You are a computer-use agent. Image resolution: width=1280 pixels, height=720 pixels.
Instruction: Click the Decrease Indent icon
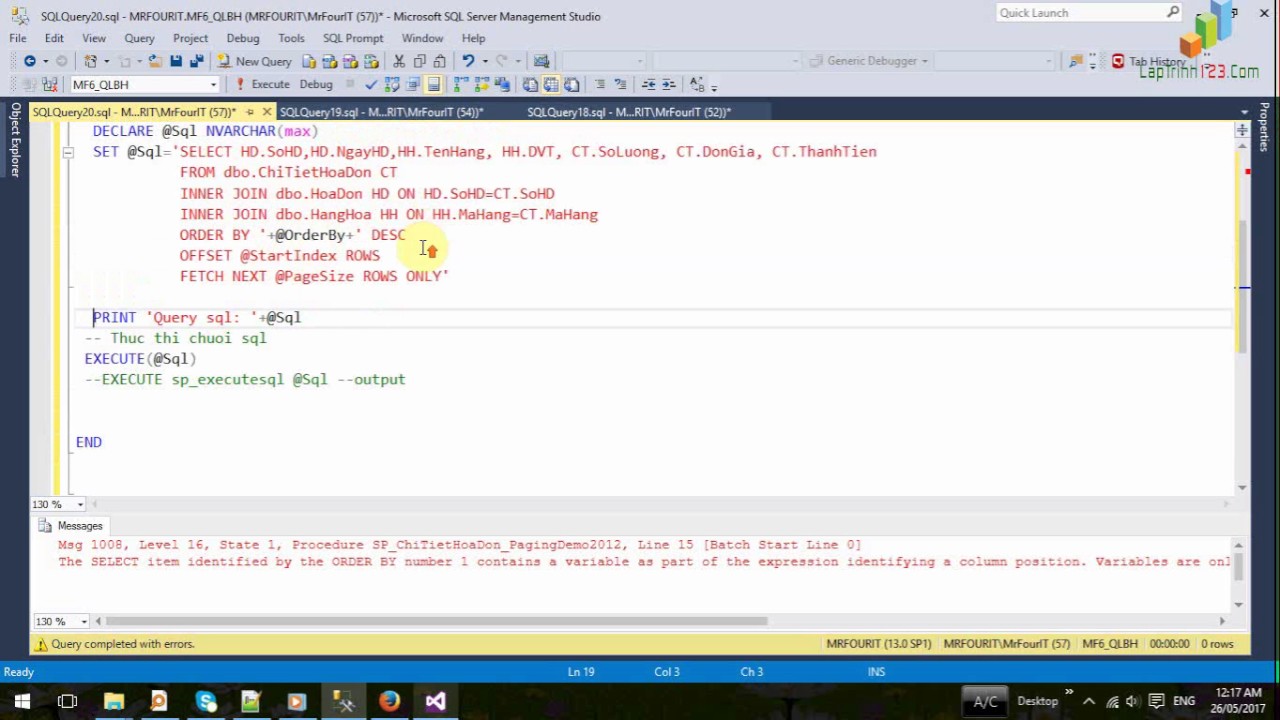648,84
